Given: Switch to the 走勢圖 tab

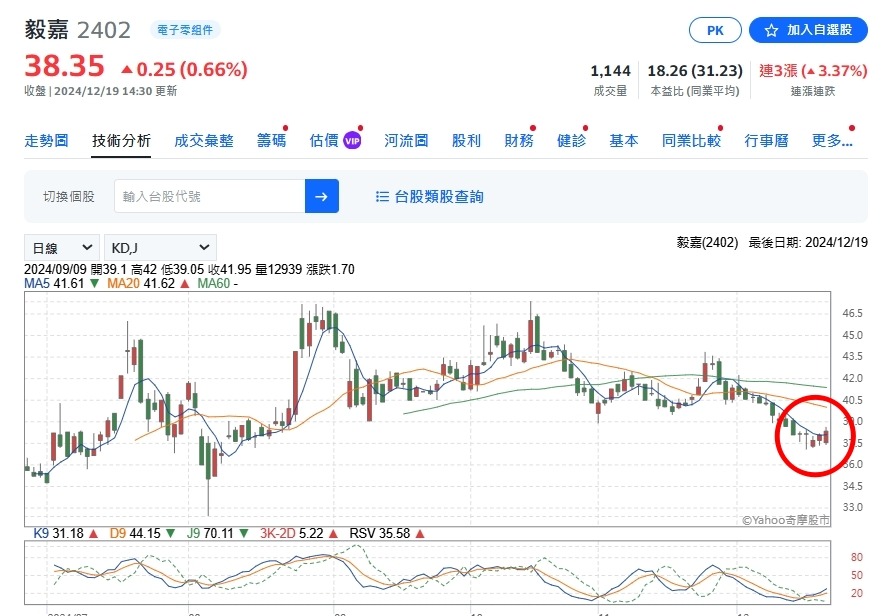Looking at the screenshot, I should click(x=46, y=141).
